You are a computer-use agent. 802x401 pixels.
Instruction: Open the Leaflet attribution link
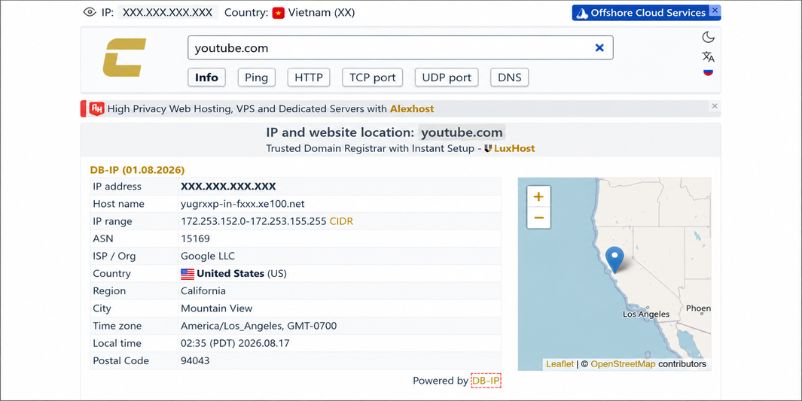(560, 364)
